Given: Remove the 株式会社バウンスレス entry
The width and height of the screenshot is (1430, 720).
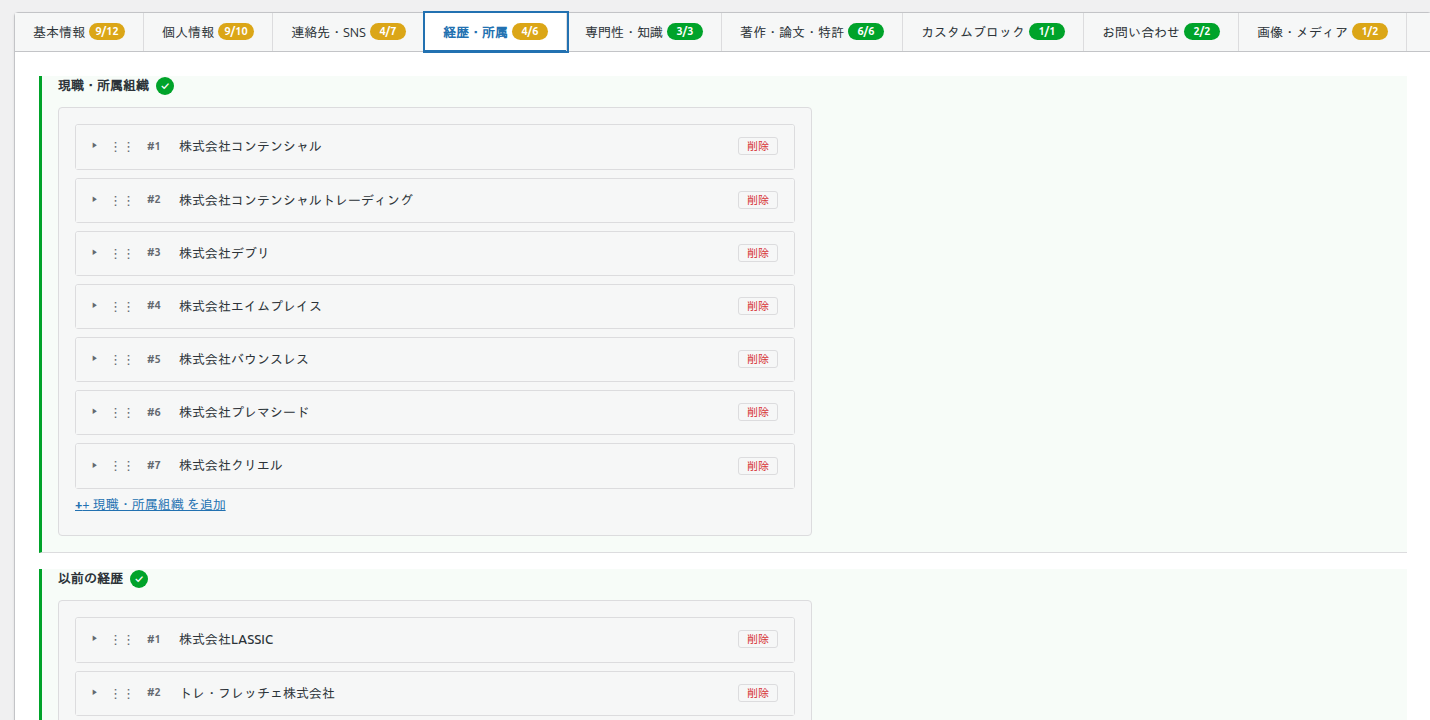Looking at the screenshot, I should (758, 359).
